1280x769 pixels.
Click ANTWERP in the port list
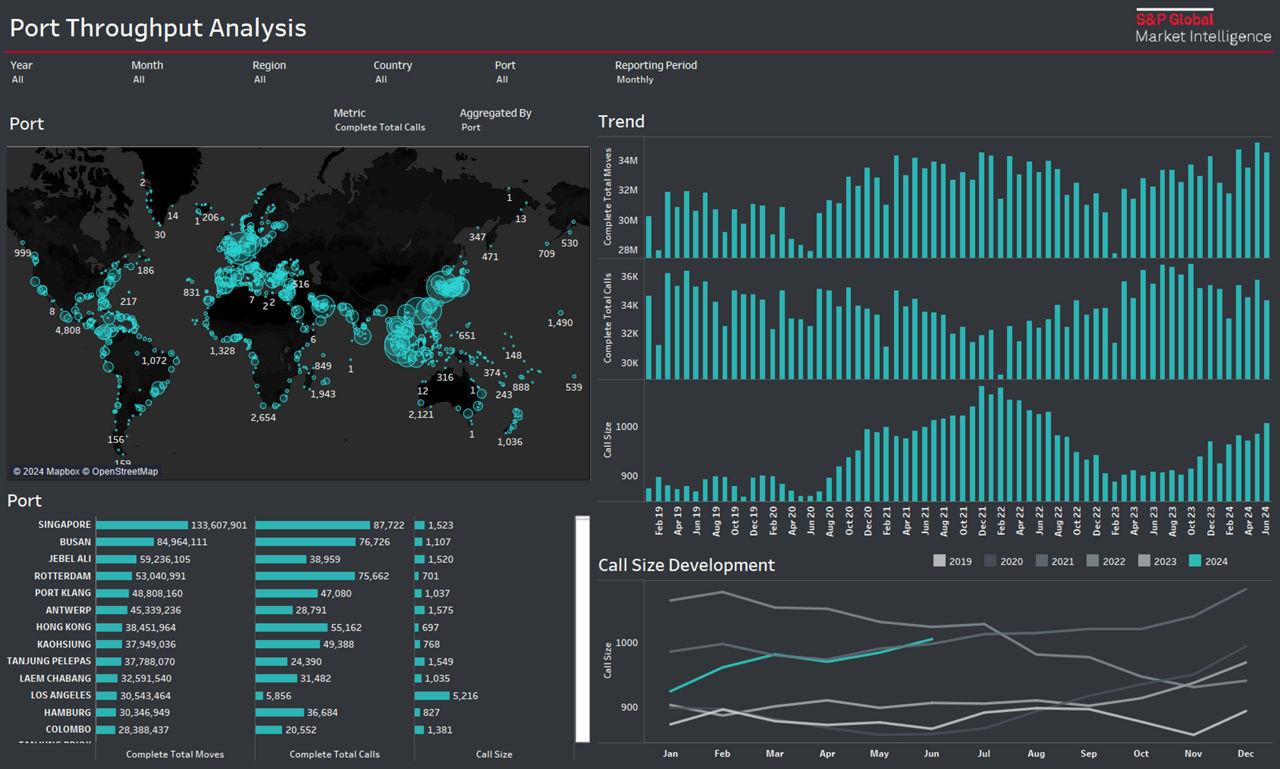[x=69, y=610]
